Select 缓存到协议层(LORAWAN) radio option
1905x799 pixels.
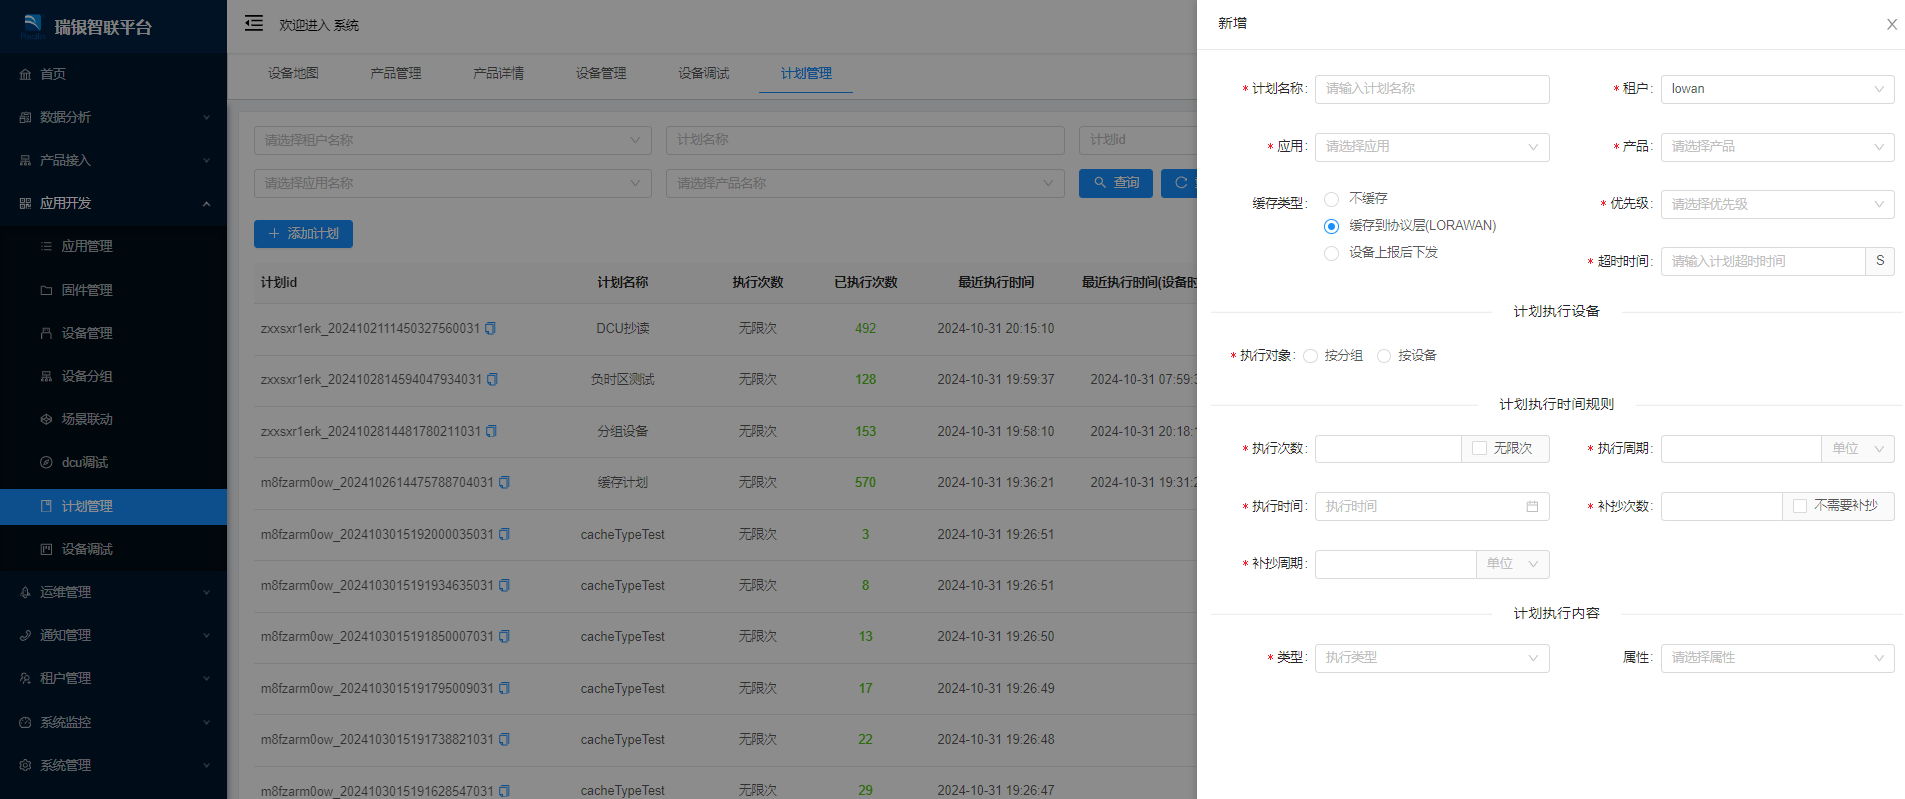1331,226
